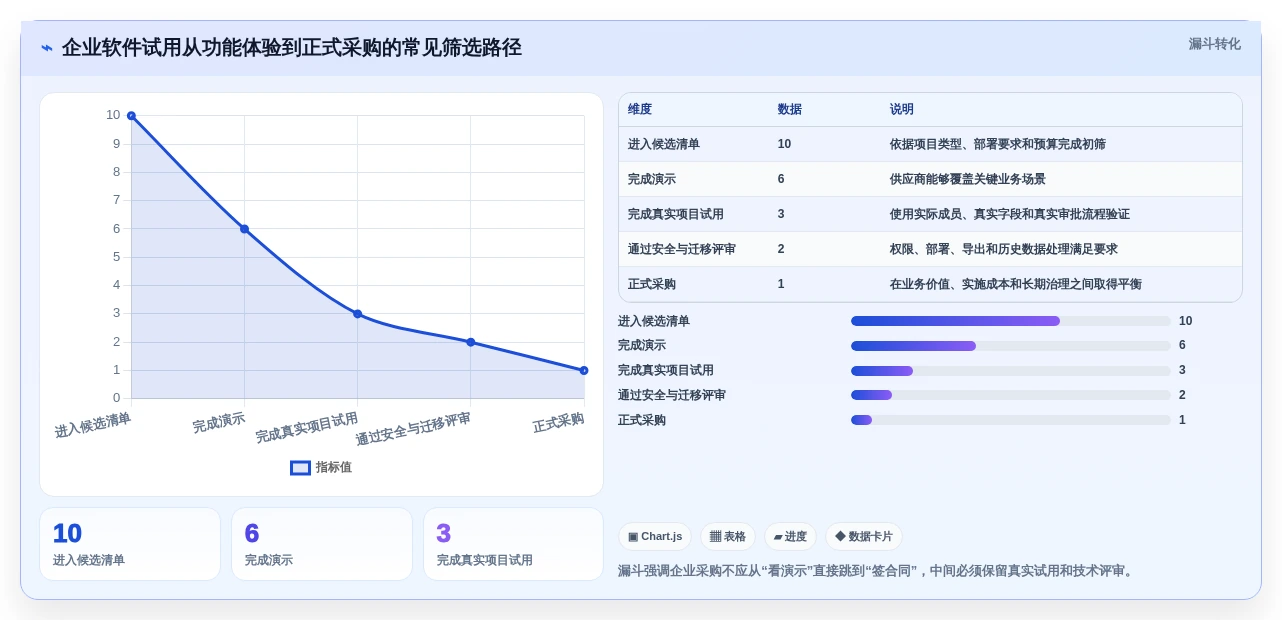Select table cell 完成演示
Image resolution: width=1282 pixels, height=620 pixels.
(652, 179)
